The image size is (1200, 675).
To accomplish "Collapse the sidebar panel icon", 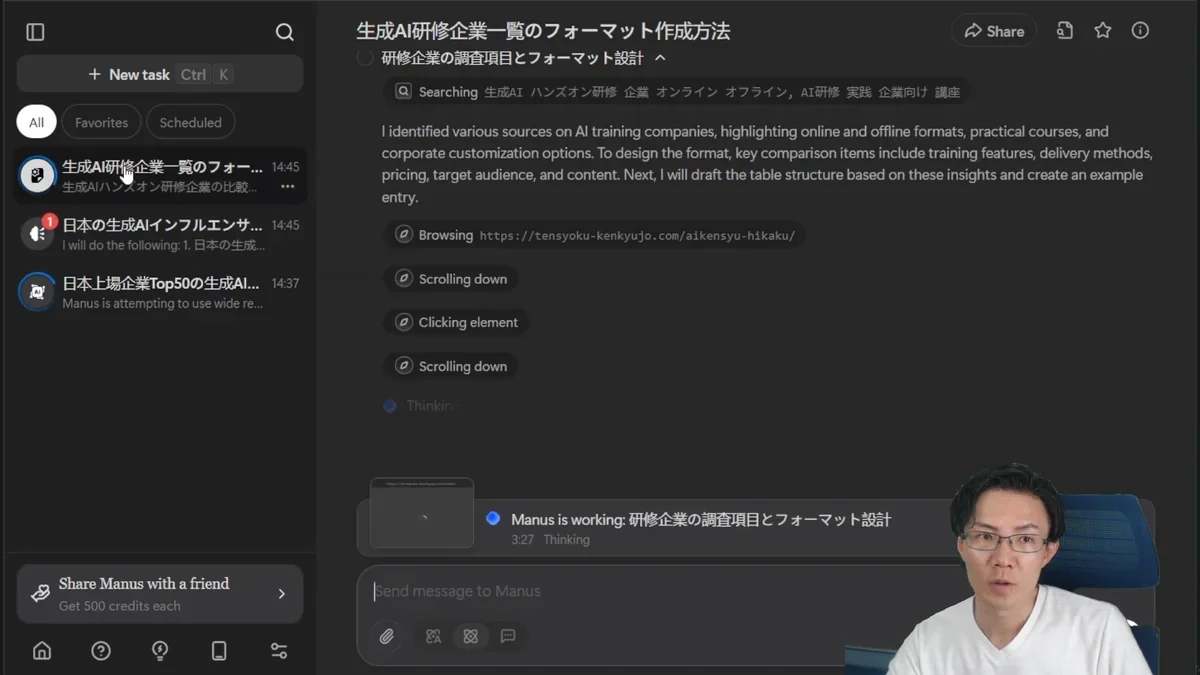I will [36, 32].
